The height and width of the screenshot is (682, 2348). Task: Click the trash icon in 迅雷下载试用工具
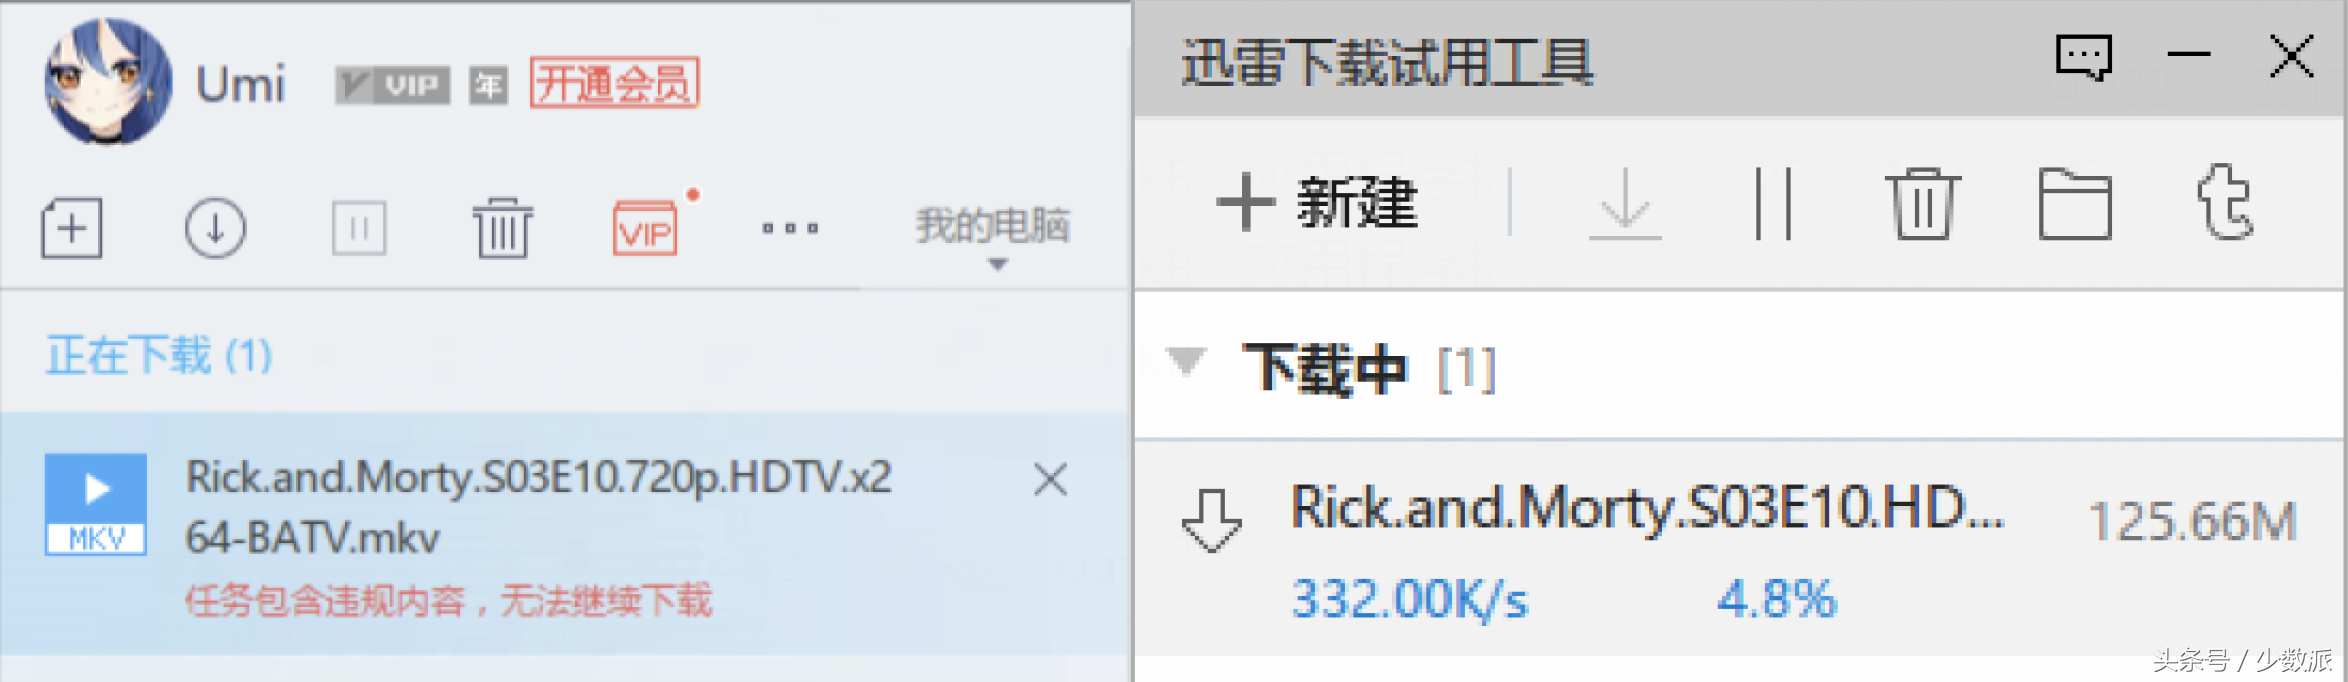click(x=1922, y=204)
